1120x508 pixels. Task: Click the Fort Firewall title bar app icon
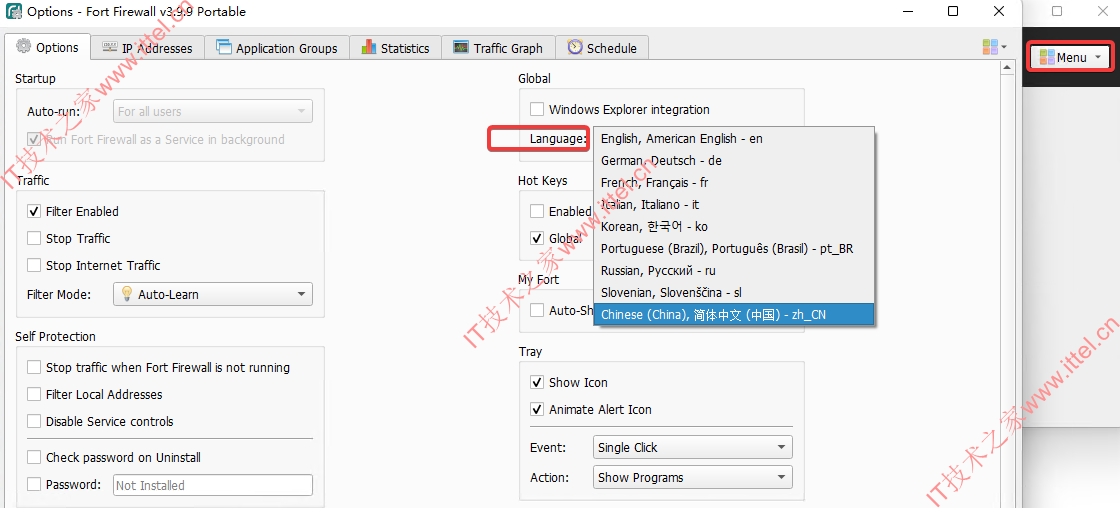coord(13,11)
